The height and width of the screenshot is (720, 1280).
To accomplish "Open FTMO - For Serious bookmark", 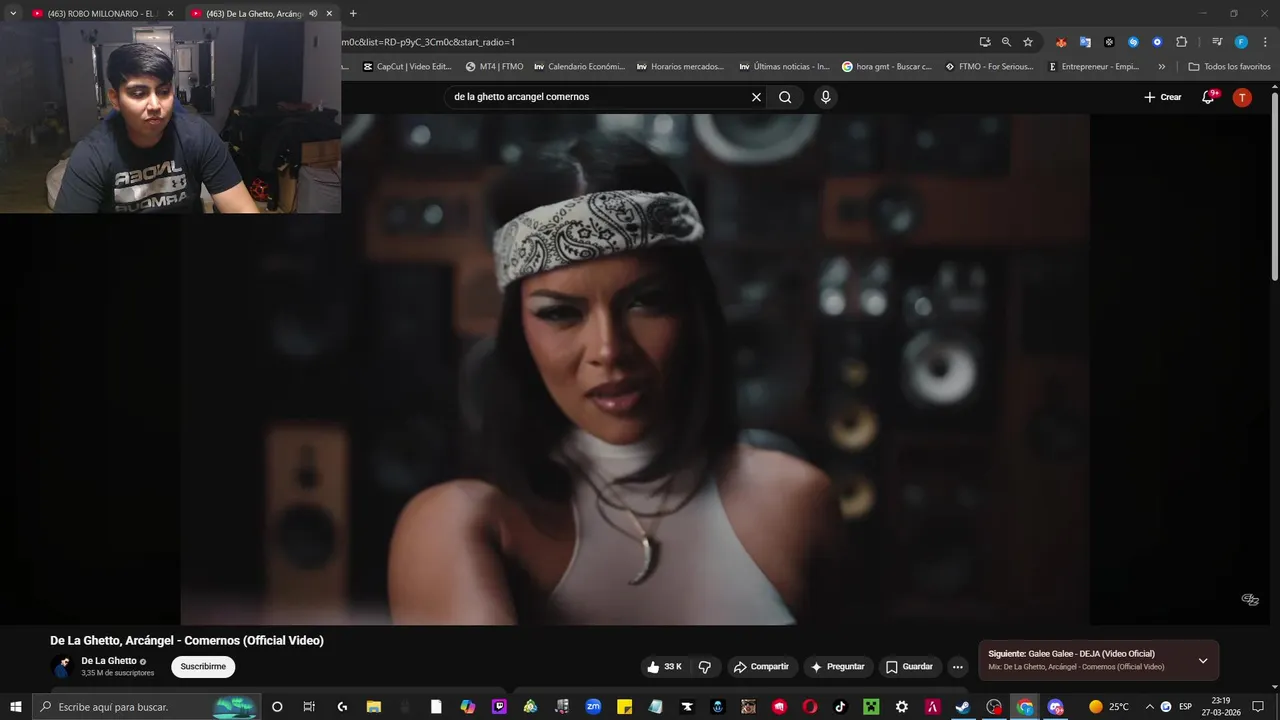I will [989, 67].
